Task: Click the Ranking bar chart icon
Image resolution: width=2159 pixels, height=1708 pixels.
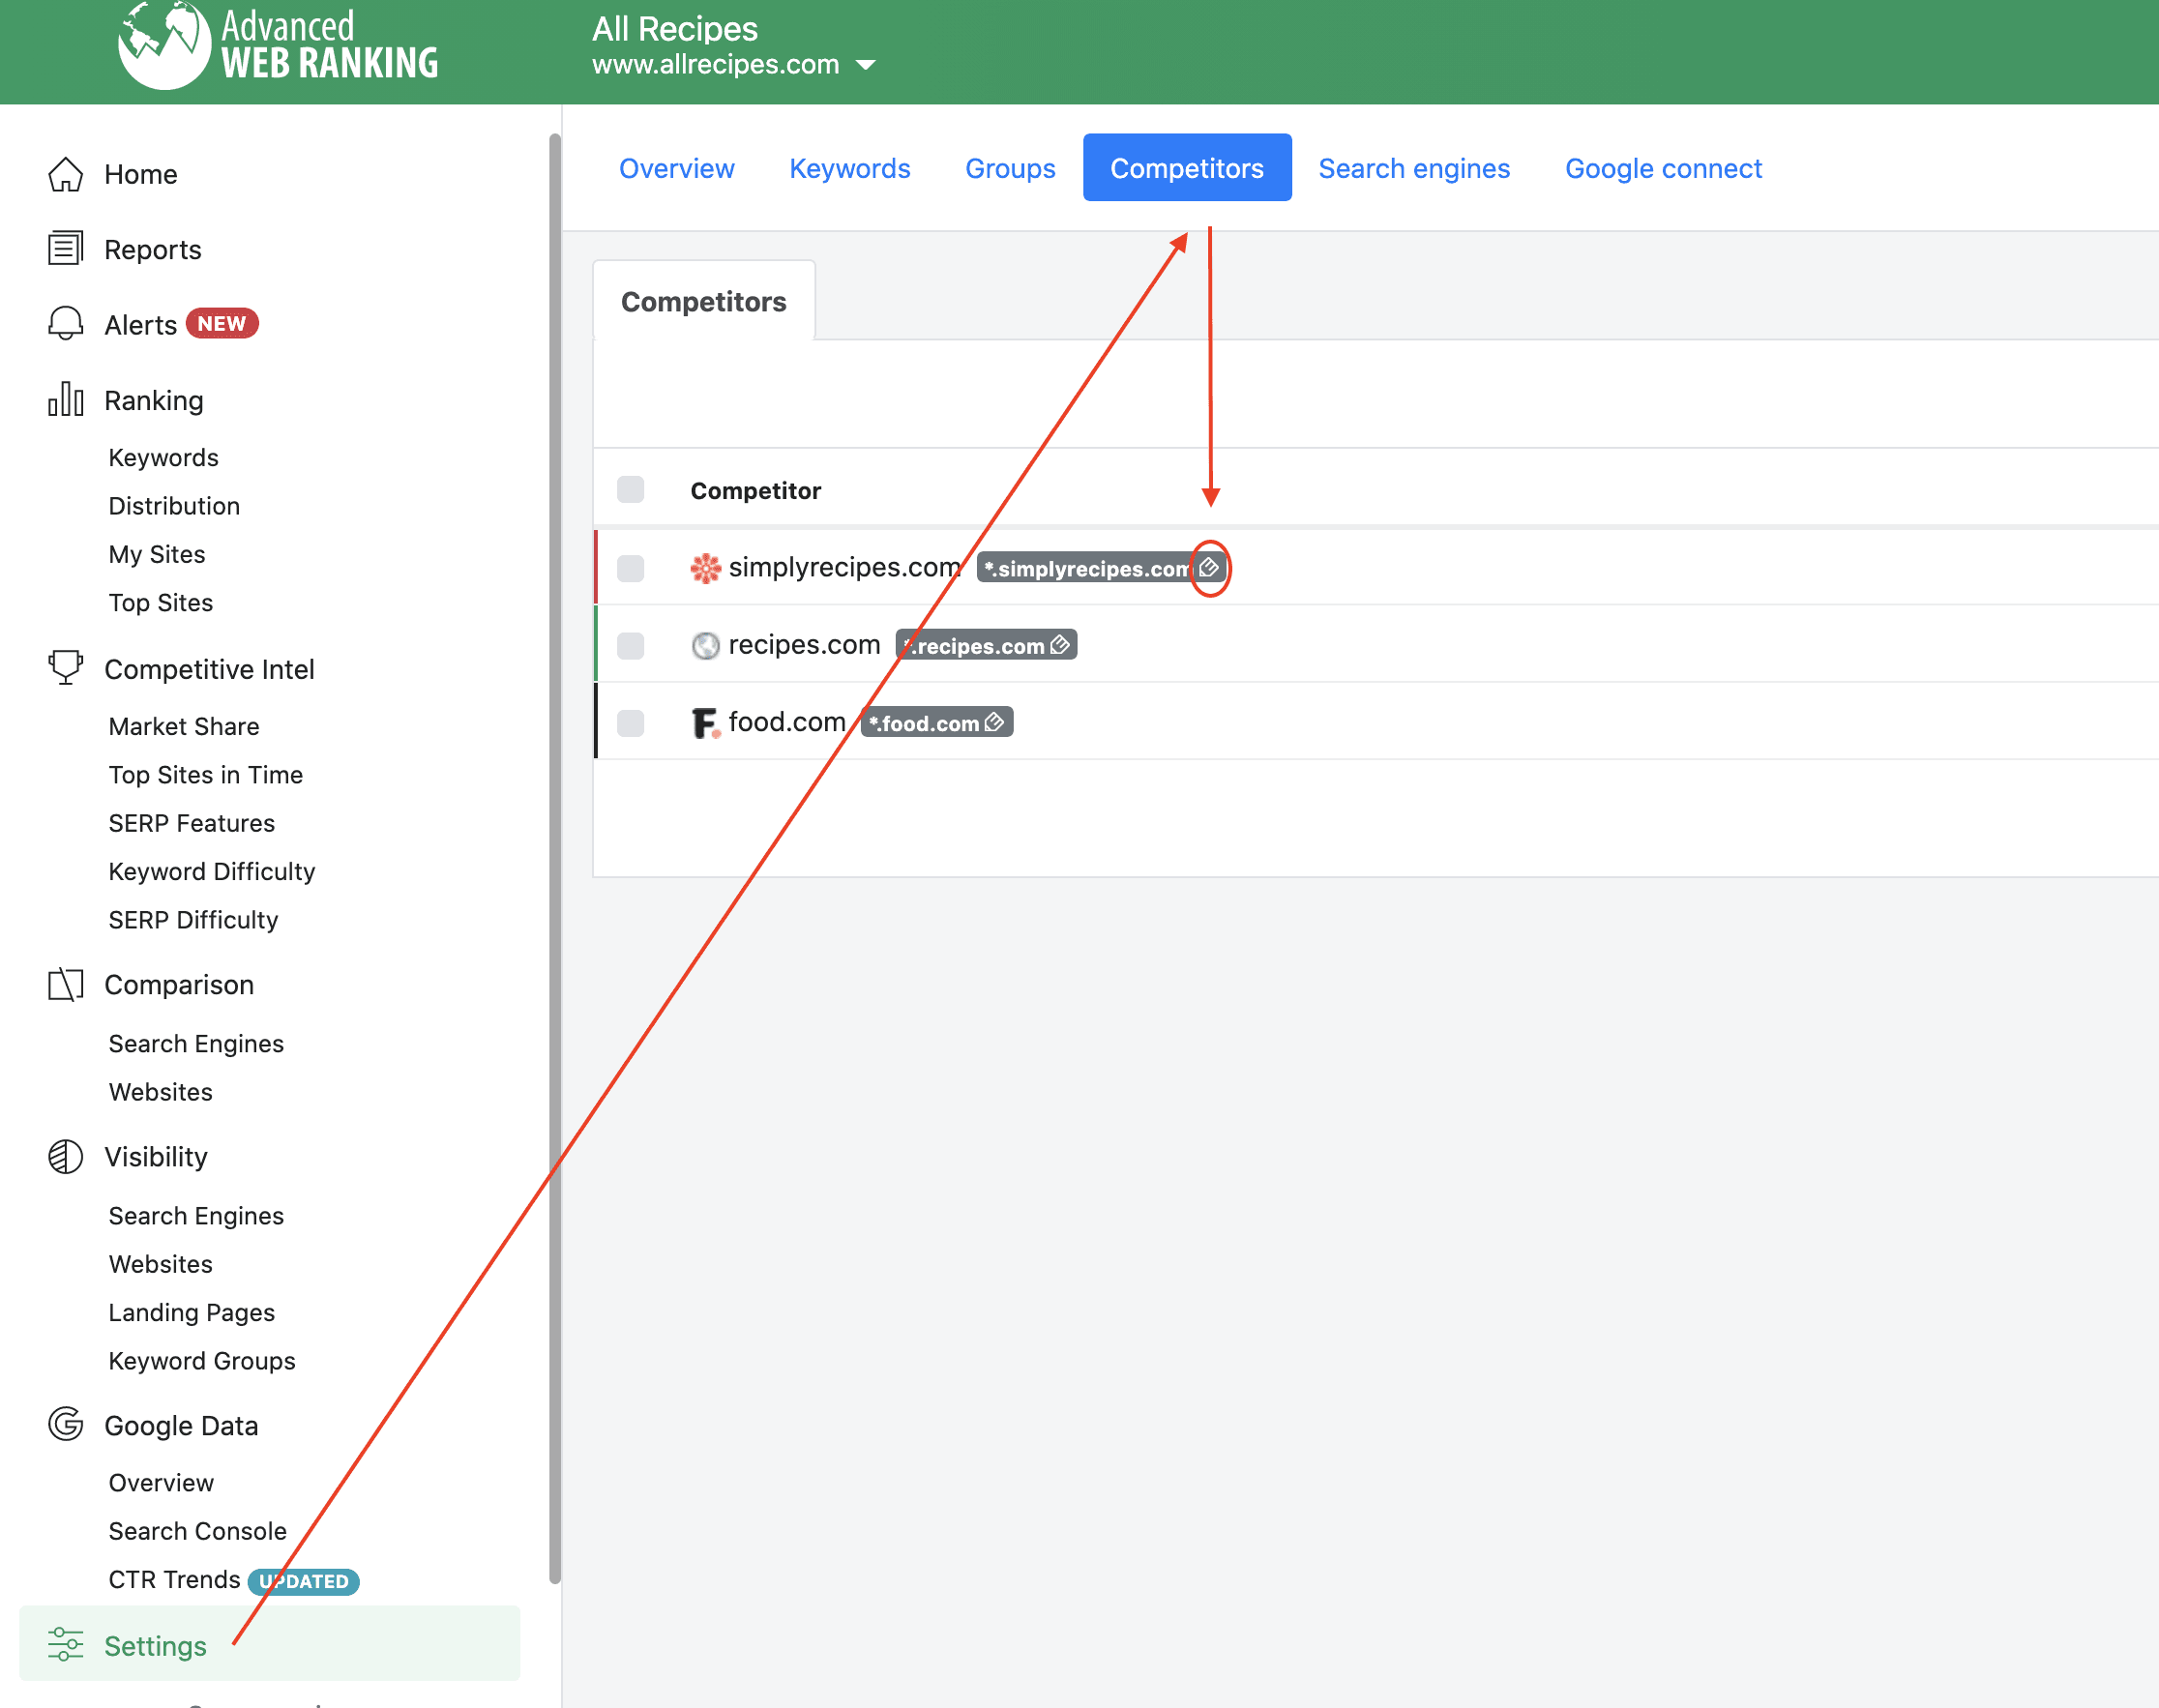Action: tap(66, 399)
